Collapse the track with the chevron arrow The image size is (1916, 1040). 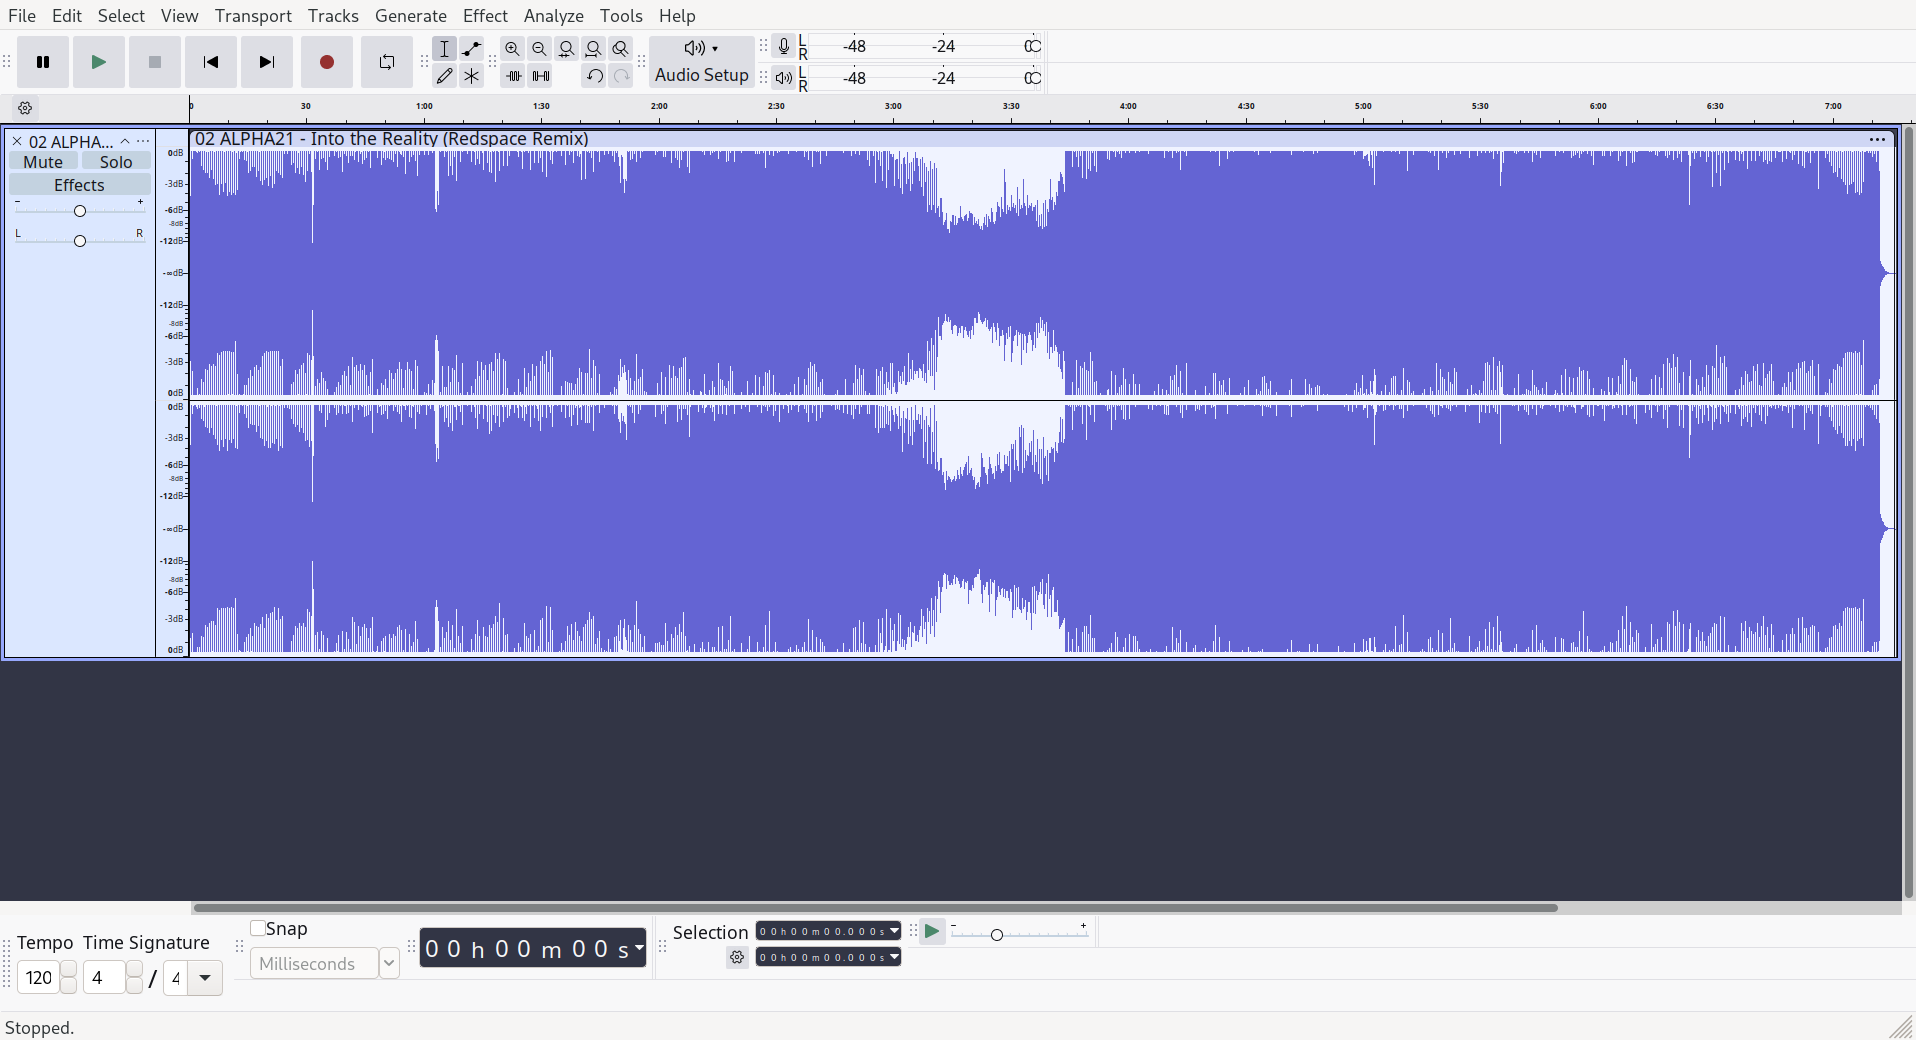(x=125, y=141)
